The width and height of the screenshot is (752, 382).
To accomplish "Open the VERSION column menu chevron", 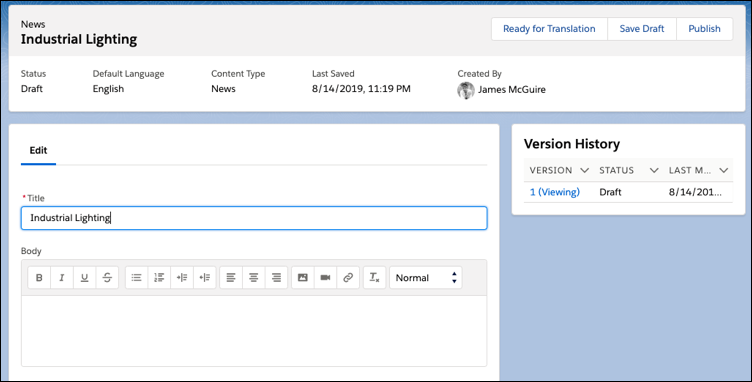I will point(584,171).
